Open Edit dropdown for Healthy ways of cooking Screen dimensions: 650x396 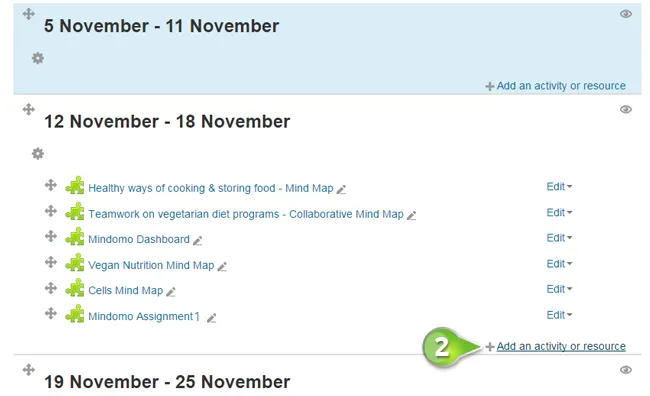(559, 187)
